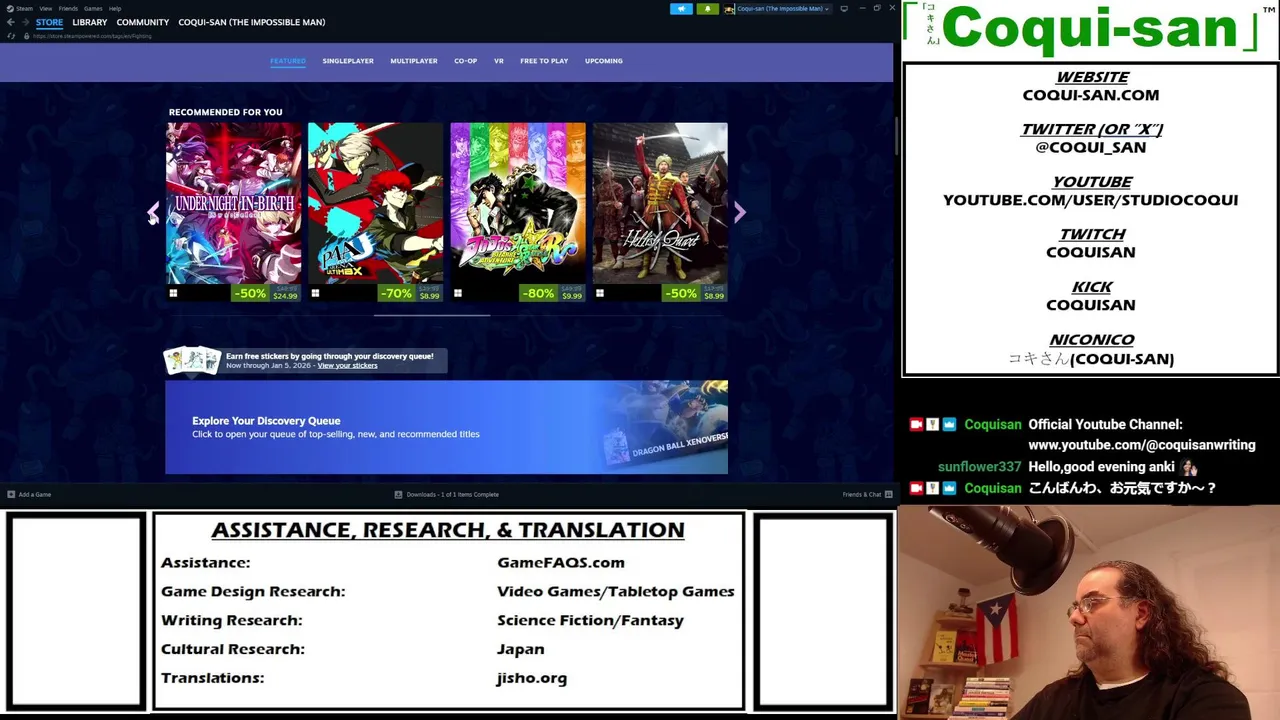Select the Singleplayer tab
1280x720 pixels.
pyautogui.click(x=348, y=61)
